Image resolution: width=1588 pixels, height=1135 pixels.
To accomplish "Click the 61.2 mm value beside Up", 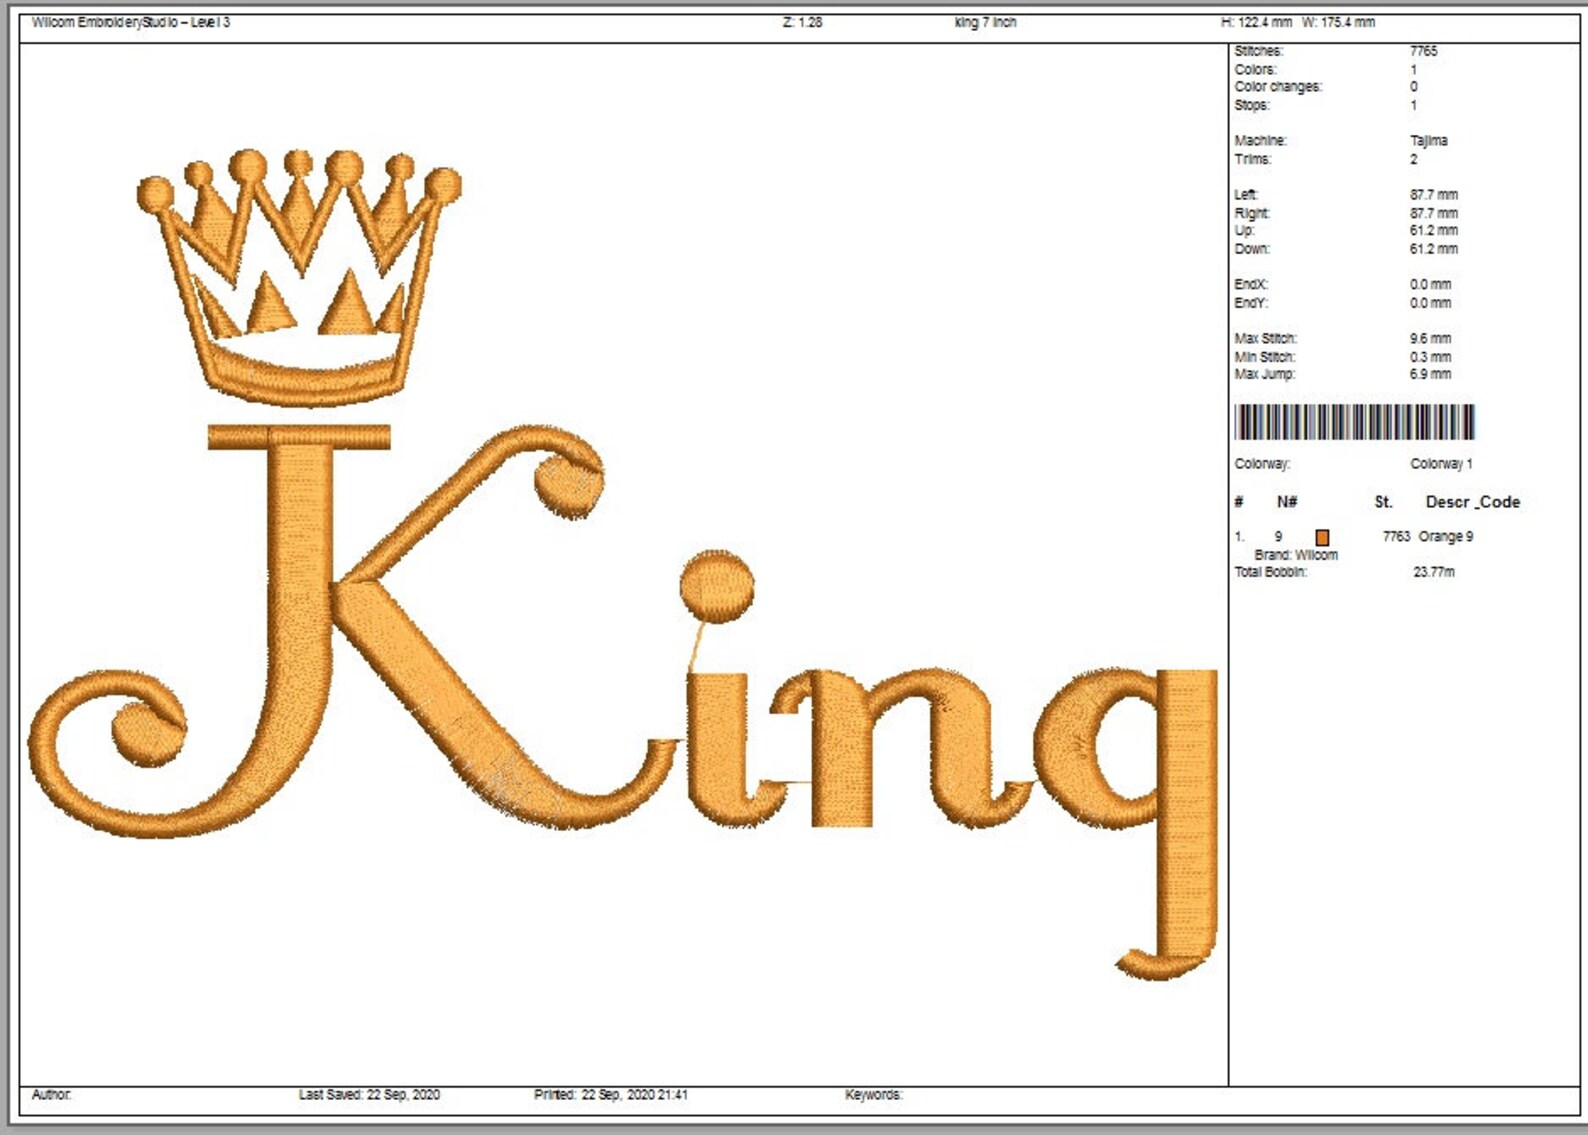I will (x=1434, y=231).
